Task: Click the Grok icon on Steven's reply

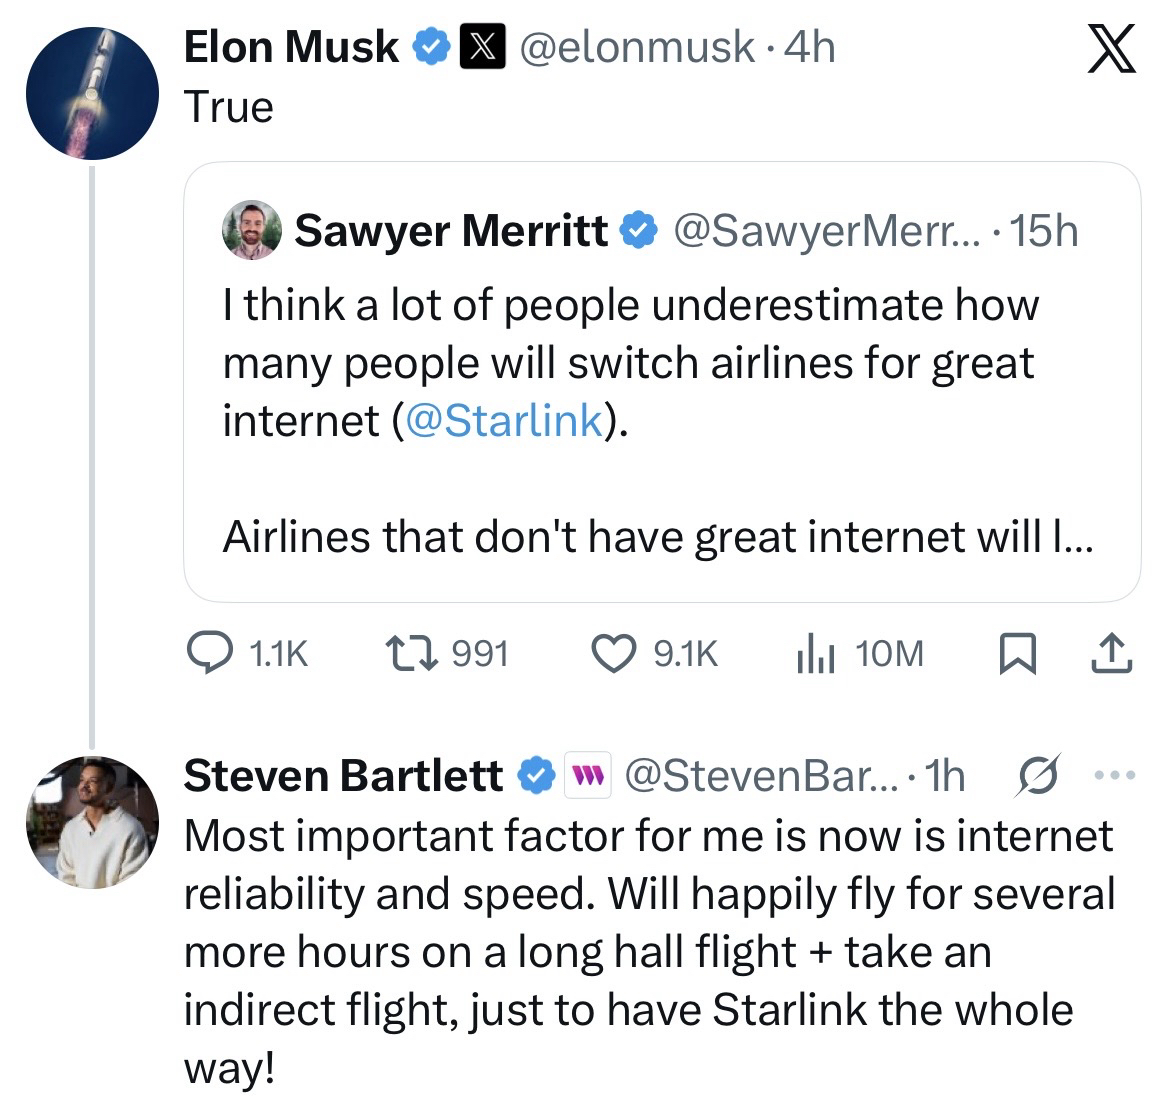Action: point(1036,777)
